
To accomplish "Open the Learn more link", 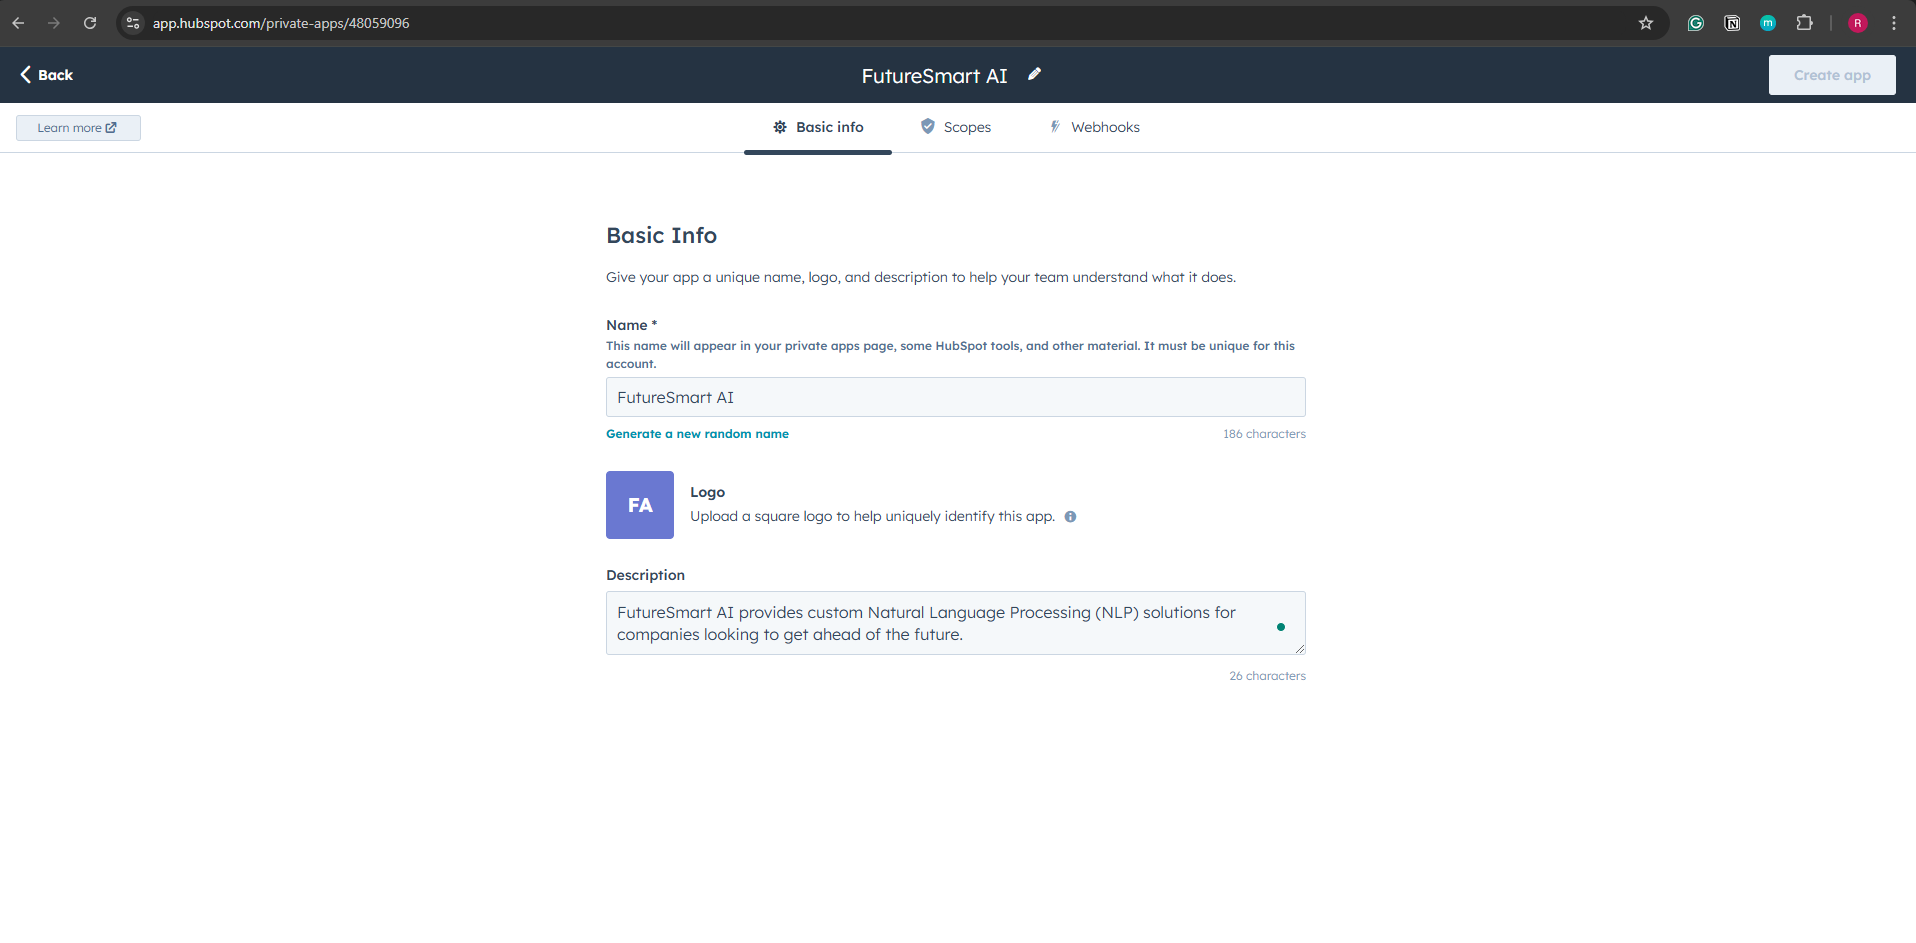I will pos(78,128).
